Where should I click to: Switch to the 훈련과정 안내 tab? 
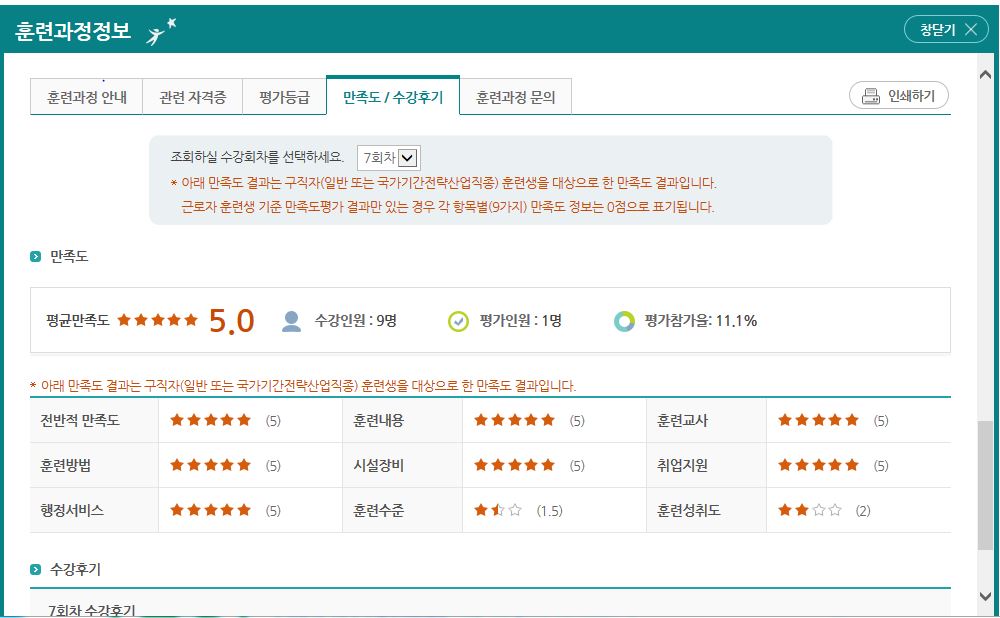pos(87,98)
